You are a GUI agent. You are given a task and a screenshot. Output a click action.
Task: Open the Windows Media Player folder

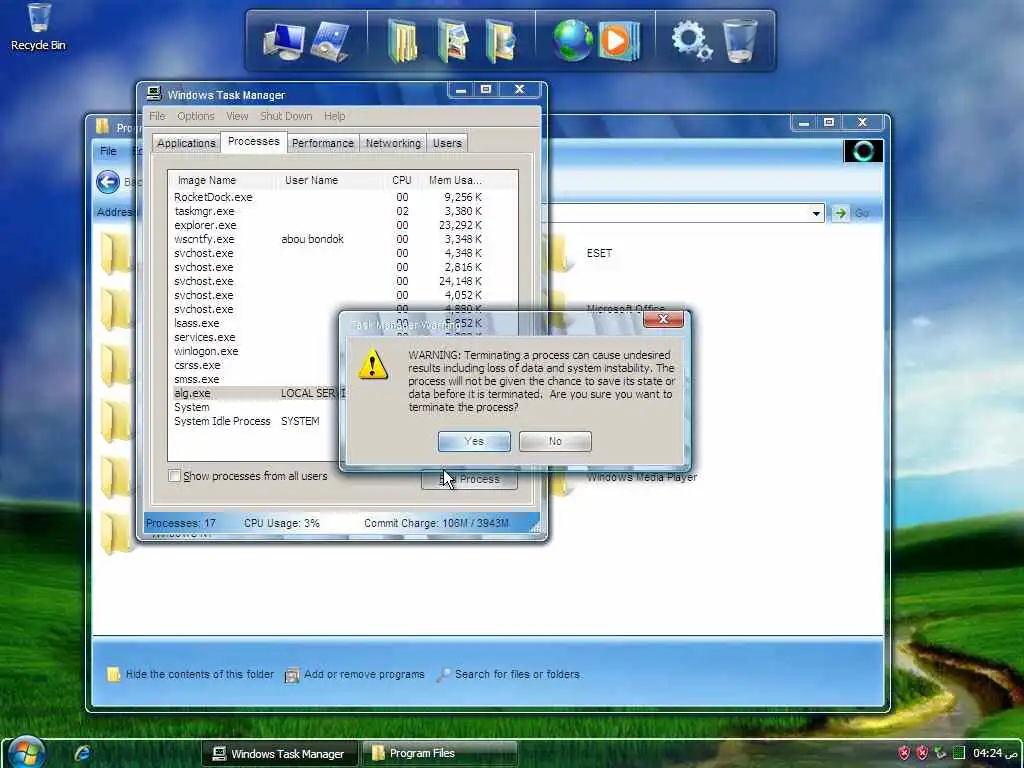pos(643,477)
